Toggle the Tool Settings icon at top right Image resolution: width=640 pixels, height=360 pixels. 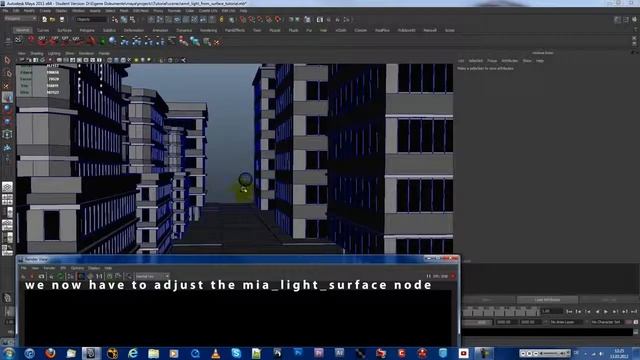626,19
